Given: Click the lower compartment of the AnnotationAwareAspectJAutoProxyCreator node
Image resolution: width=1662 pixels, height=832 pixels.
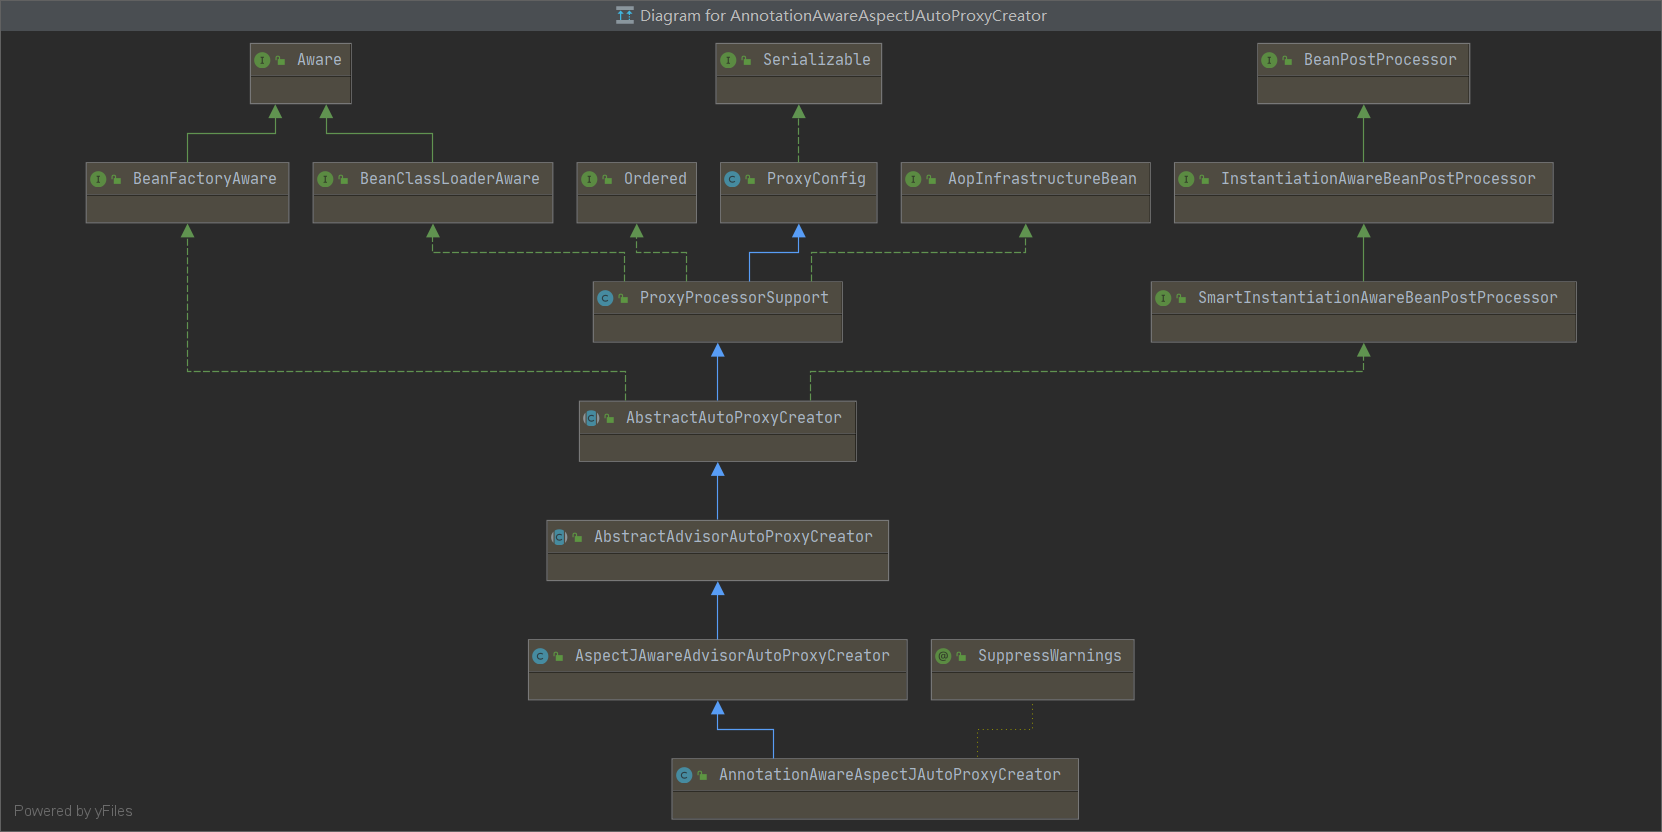Looking at the screenshot, I should [x=875, y=805].
